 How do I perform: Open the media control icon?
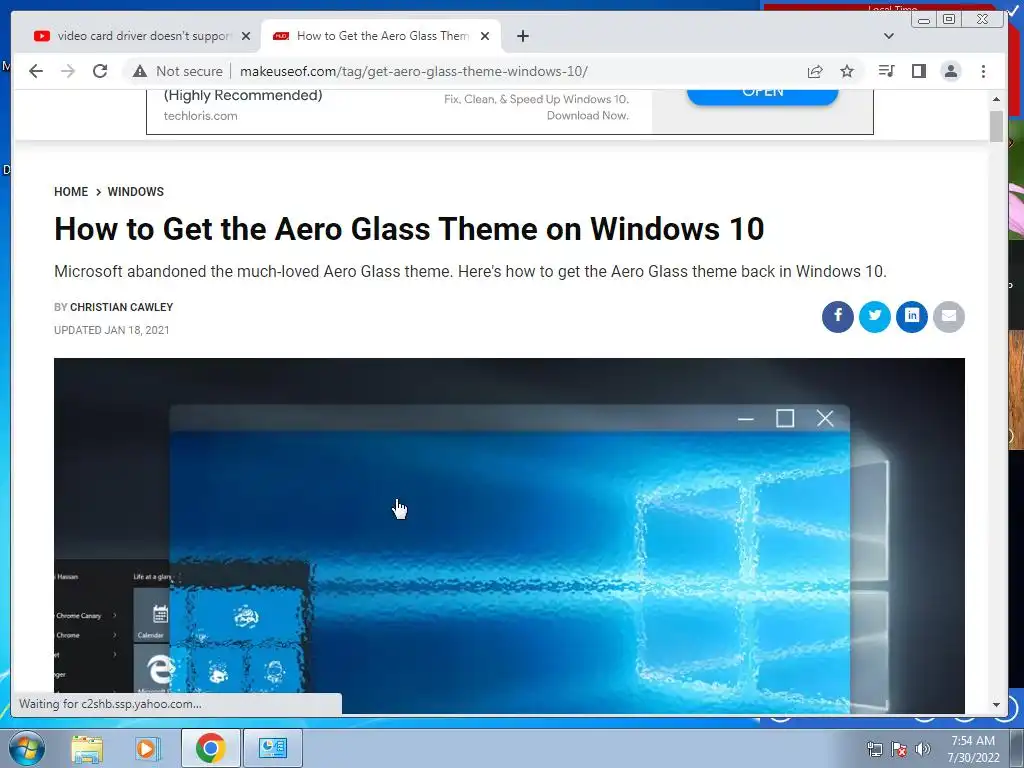click(886, 71)
